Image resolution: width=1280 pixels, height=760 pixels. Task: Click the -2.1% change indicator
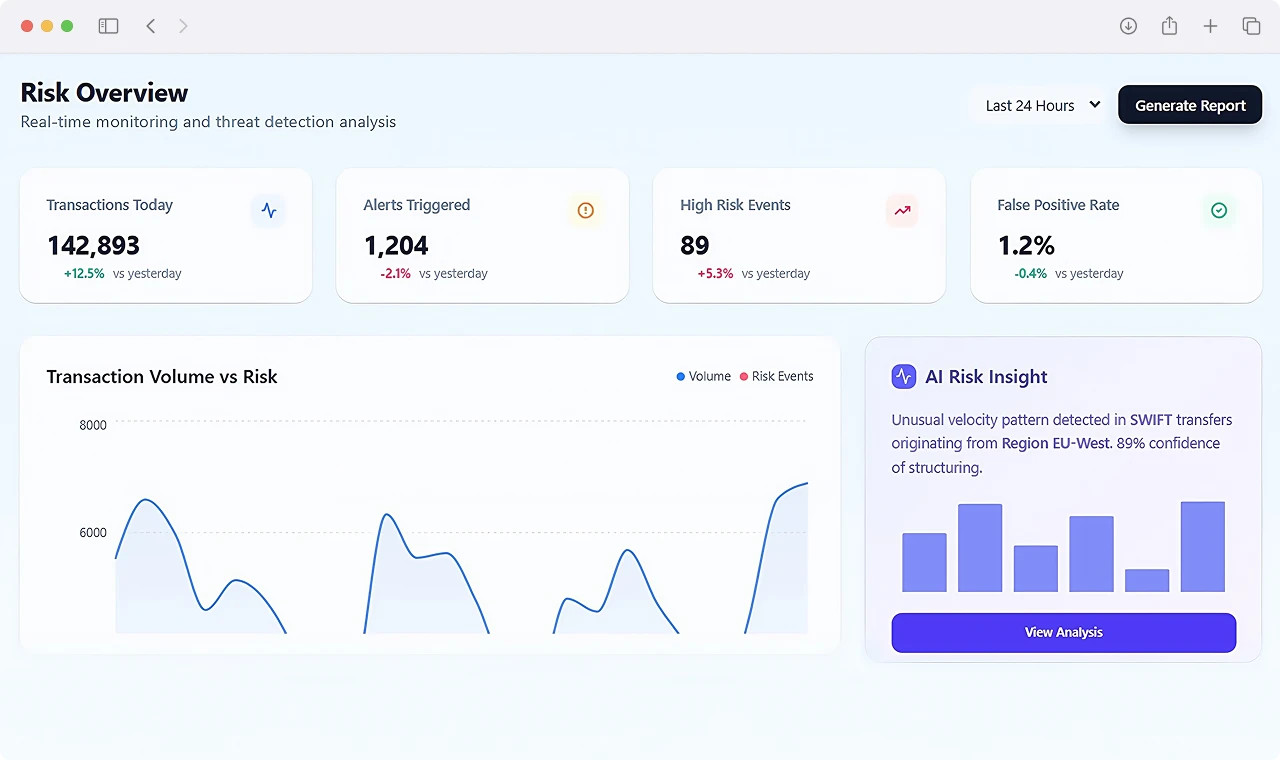396,273
